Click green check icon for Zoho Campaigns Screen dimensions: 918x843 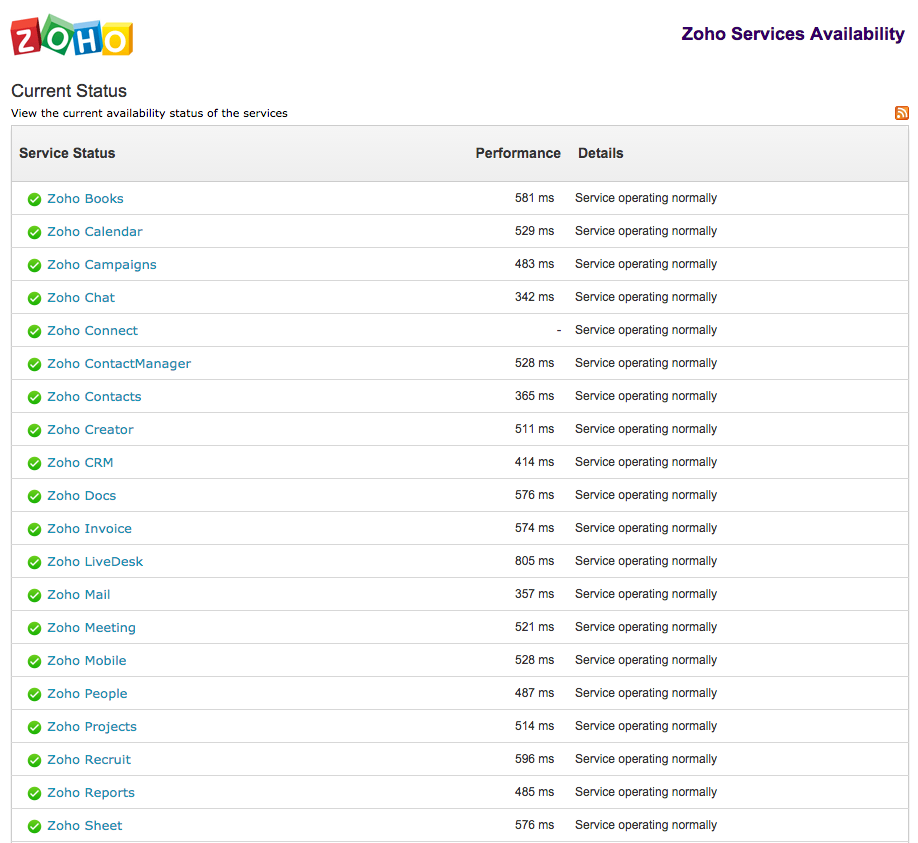click(x=35, y=265)
